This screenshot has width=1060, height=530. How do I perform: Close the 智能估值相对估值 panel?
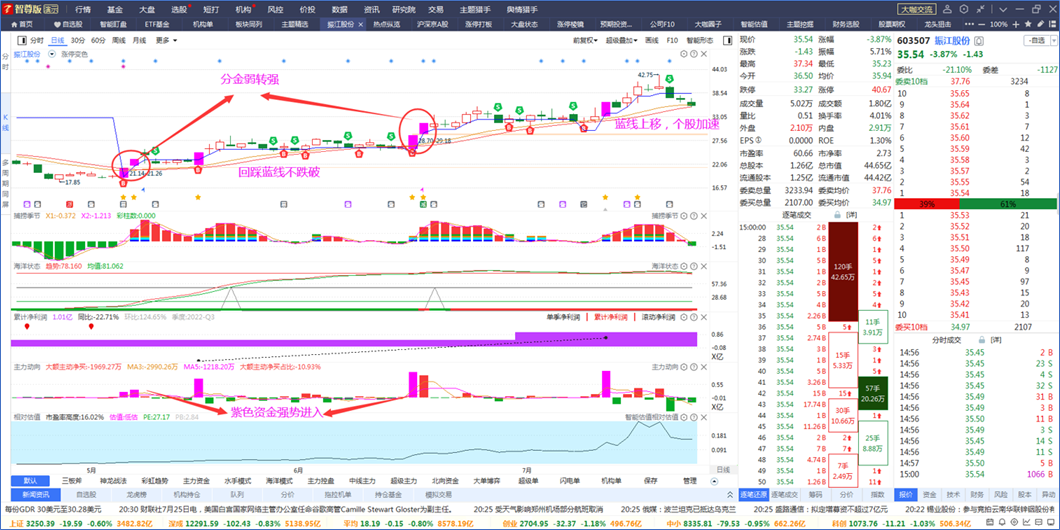[x=704, y=417]
